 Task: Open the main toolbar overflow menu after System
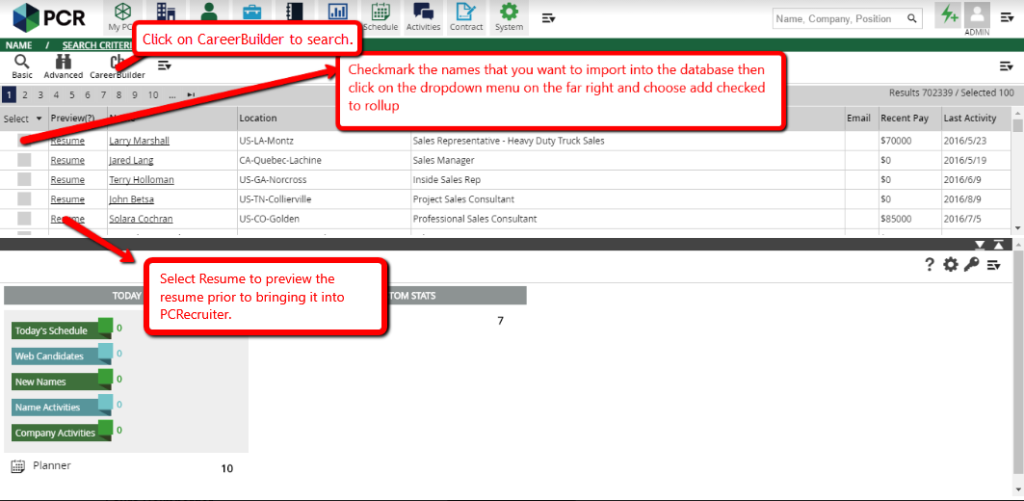549,18
